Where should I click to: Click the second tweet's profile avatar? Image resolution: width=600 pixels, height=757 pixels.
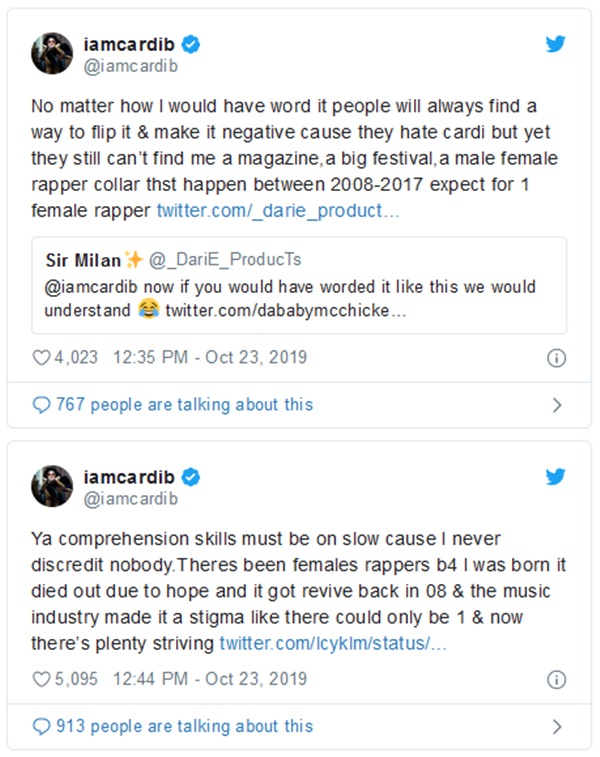53,485
